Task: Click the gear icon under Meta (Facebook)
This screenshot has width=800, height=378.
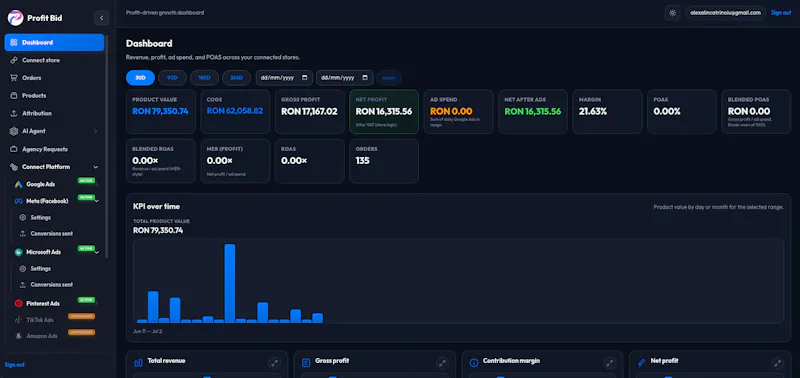Action: coord(22,217)
